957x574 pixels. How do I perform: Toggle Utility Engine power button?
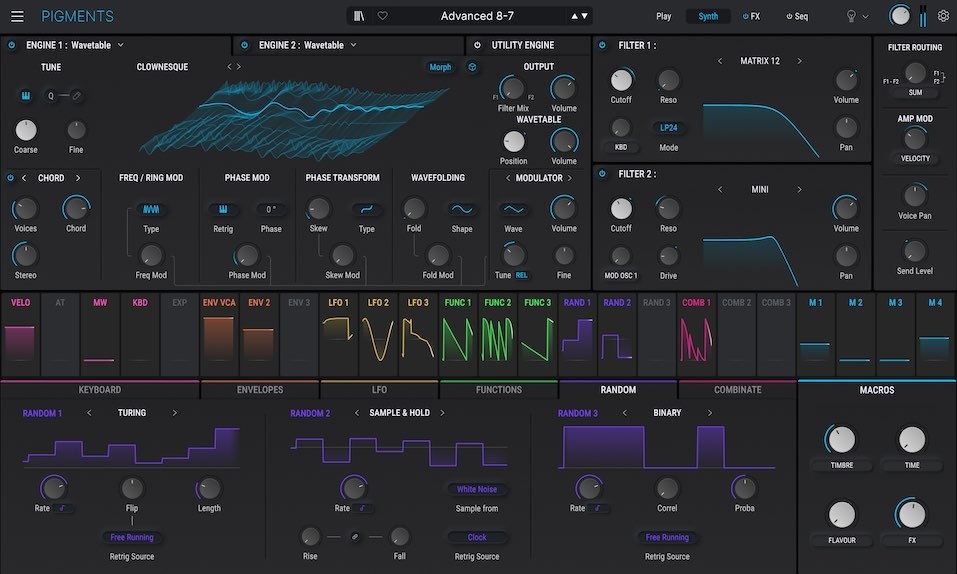point(477,45)
